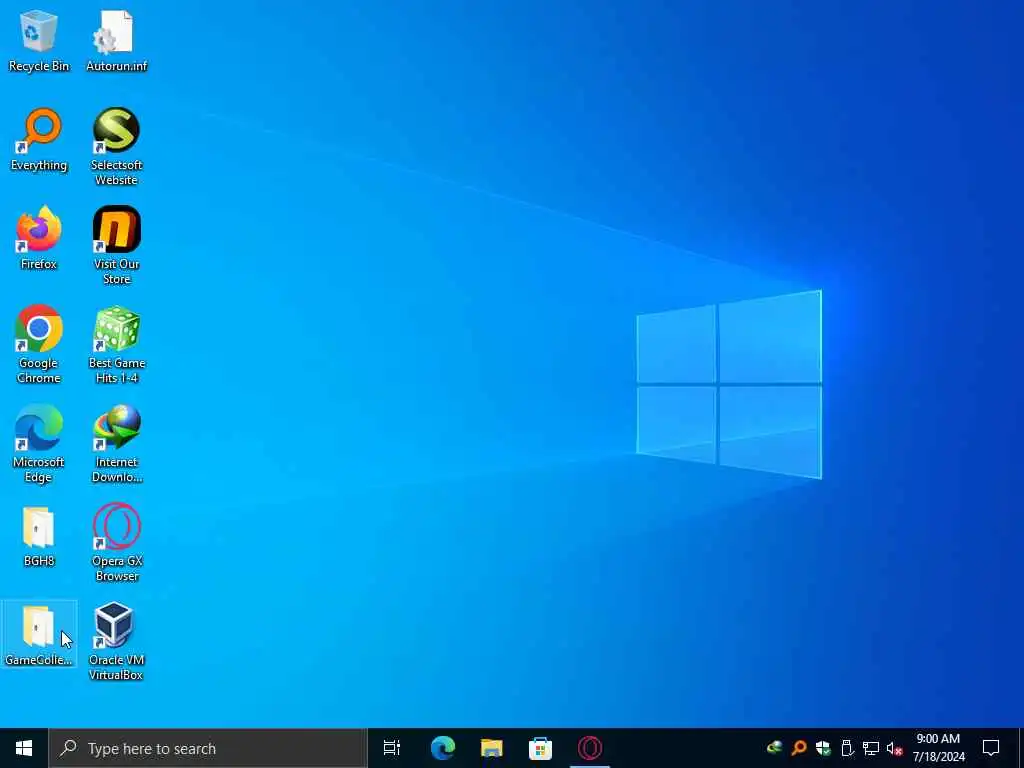Select the Best Game Hits 1-4 shortcut
The height and width of the screenshot is (768, 1024).
coord(116,345)
